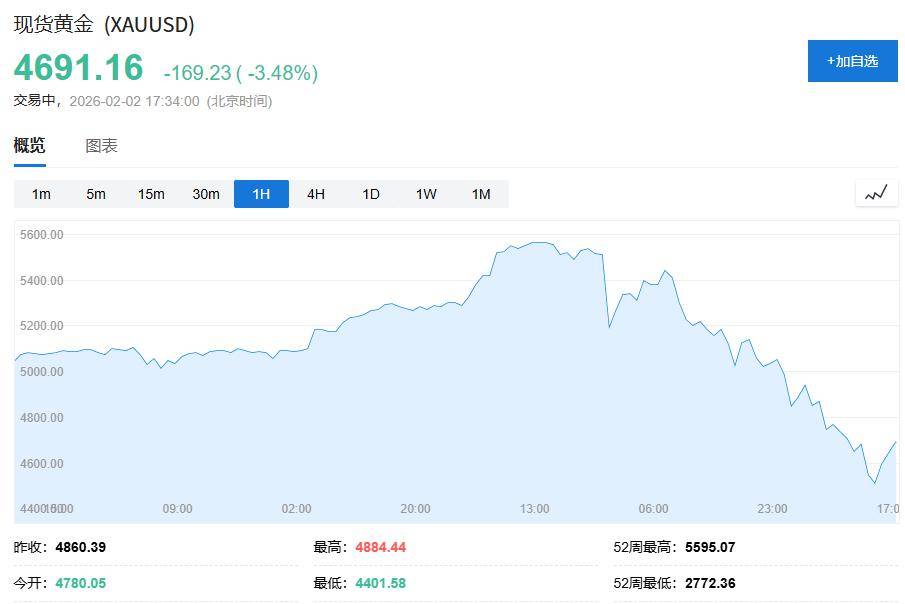Click the 06:00 time axis label
This screenshot has width=905, height=604.
653,509
